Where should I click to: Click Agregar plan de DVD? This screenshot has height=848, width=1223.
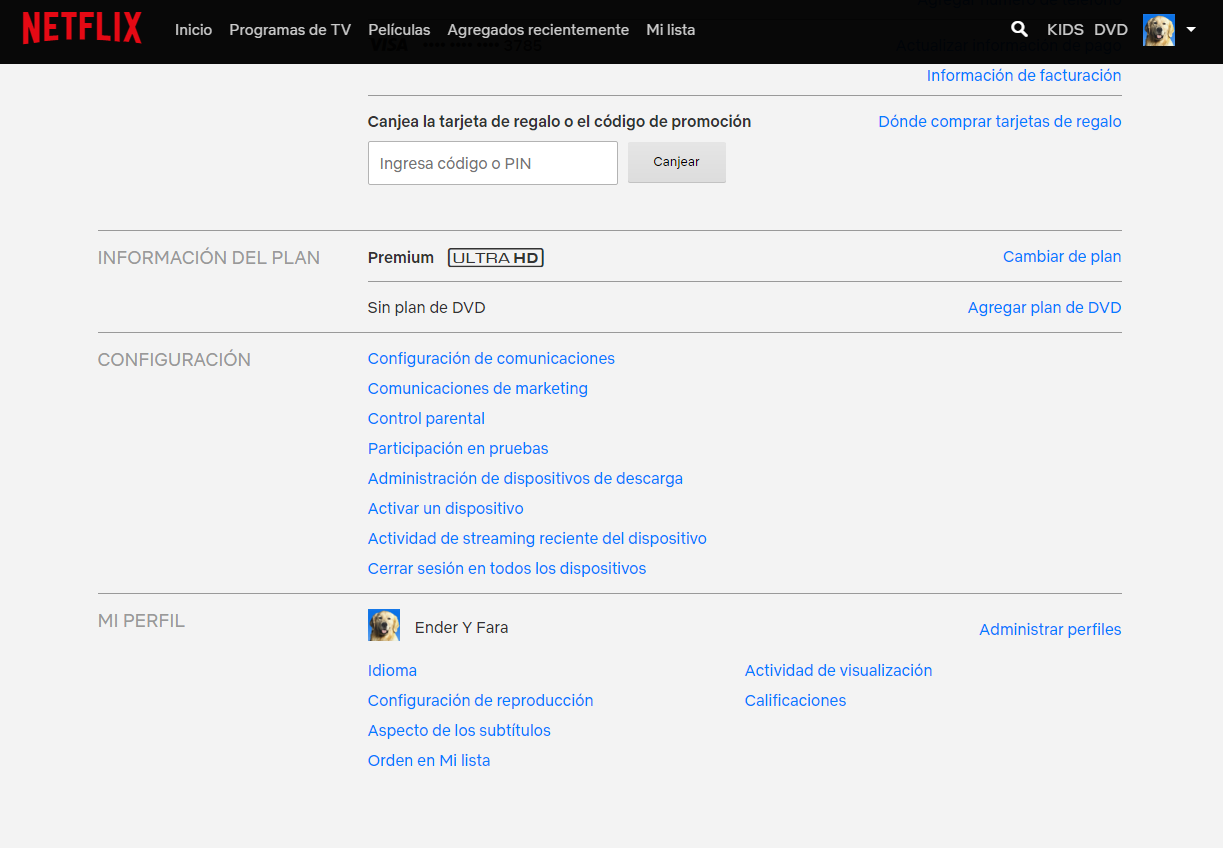point(1044,308)
